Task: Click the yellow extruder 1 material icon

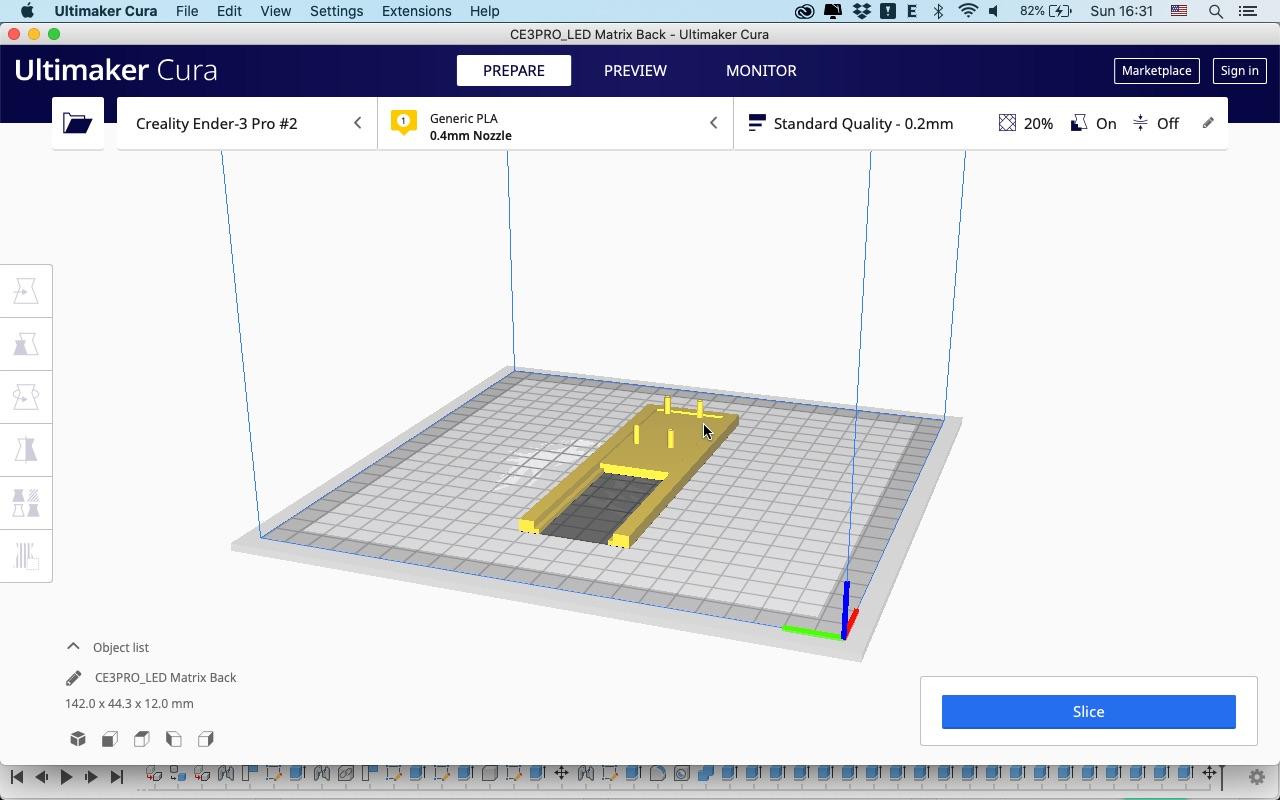Action: (x=404, y=123)
